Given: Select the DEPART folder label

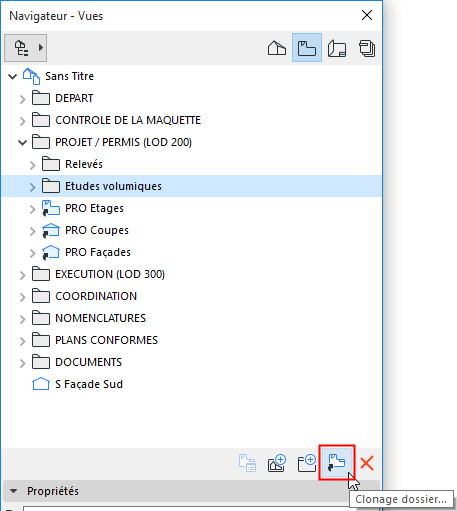Looking at the screenshot, I should 74,98.
